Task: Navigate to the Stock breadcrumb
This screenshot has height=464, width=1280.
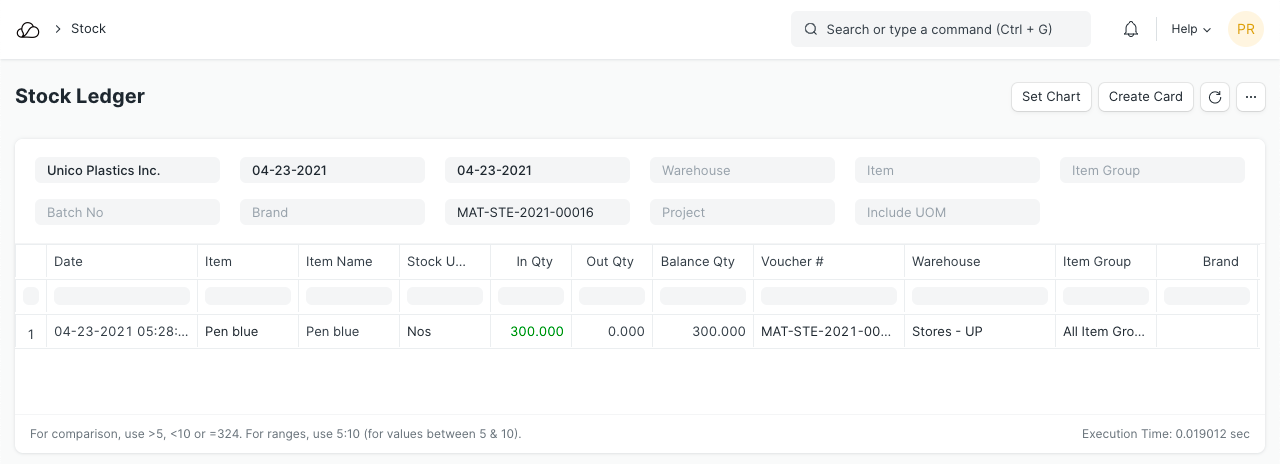Action: point(88,29)
